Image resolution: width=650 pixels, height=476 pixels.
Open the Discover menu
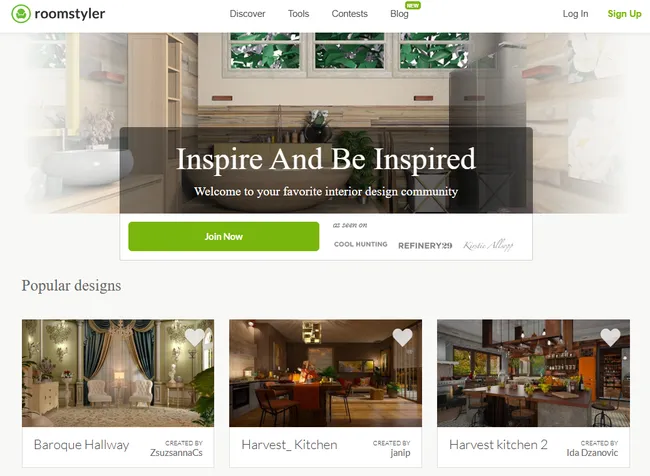coord(247,14)
